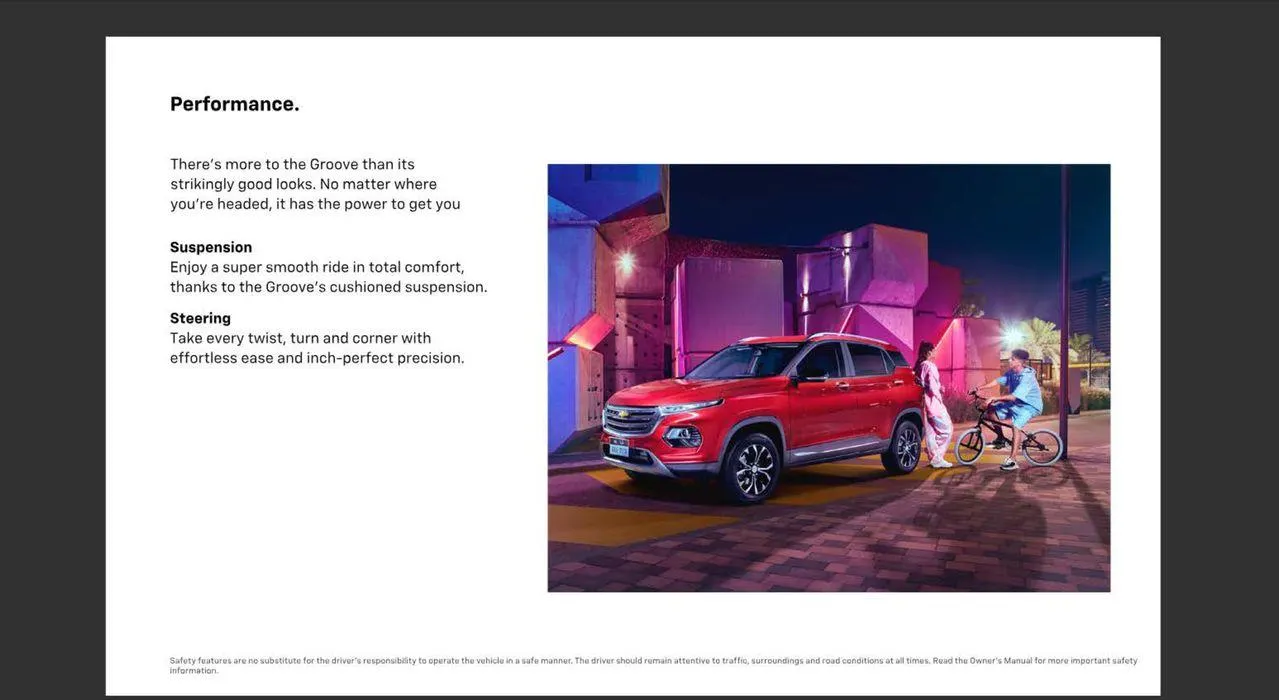
Task: Click the paragraph starting 'There's more to the Groove'
Action: (315, 184)
